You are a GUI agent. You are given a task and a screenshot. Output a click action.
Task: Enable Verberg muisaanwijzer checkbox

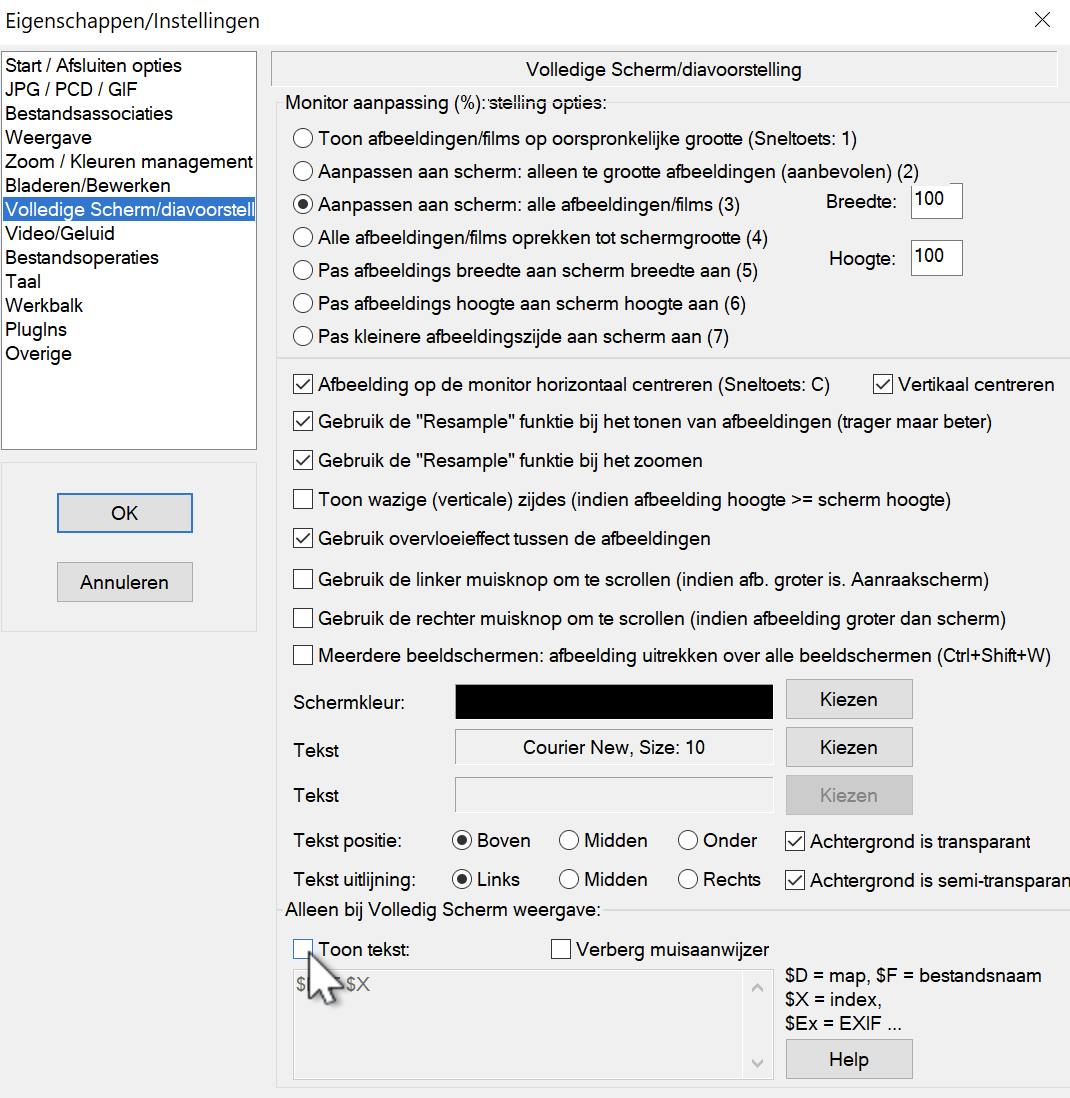tap(561, 949)
